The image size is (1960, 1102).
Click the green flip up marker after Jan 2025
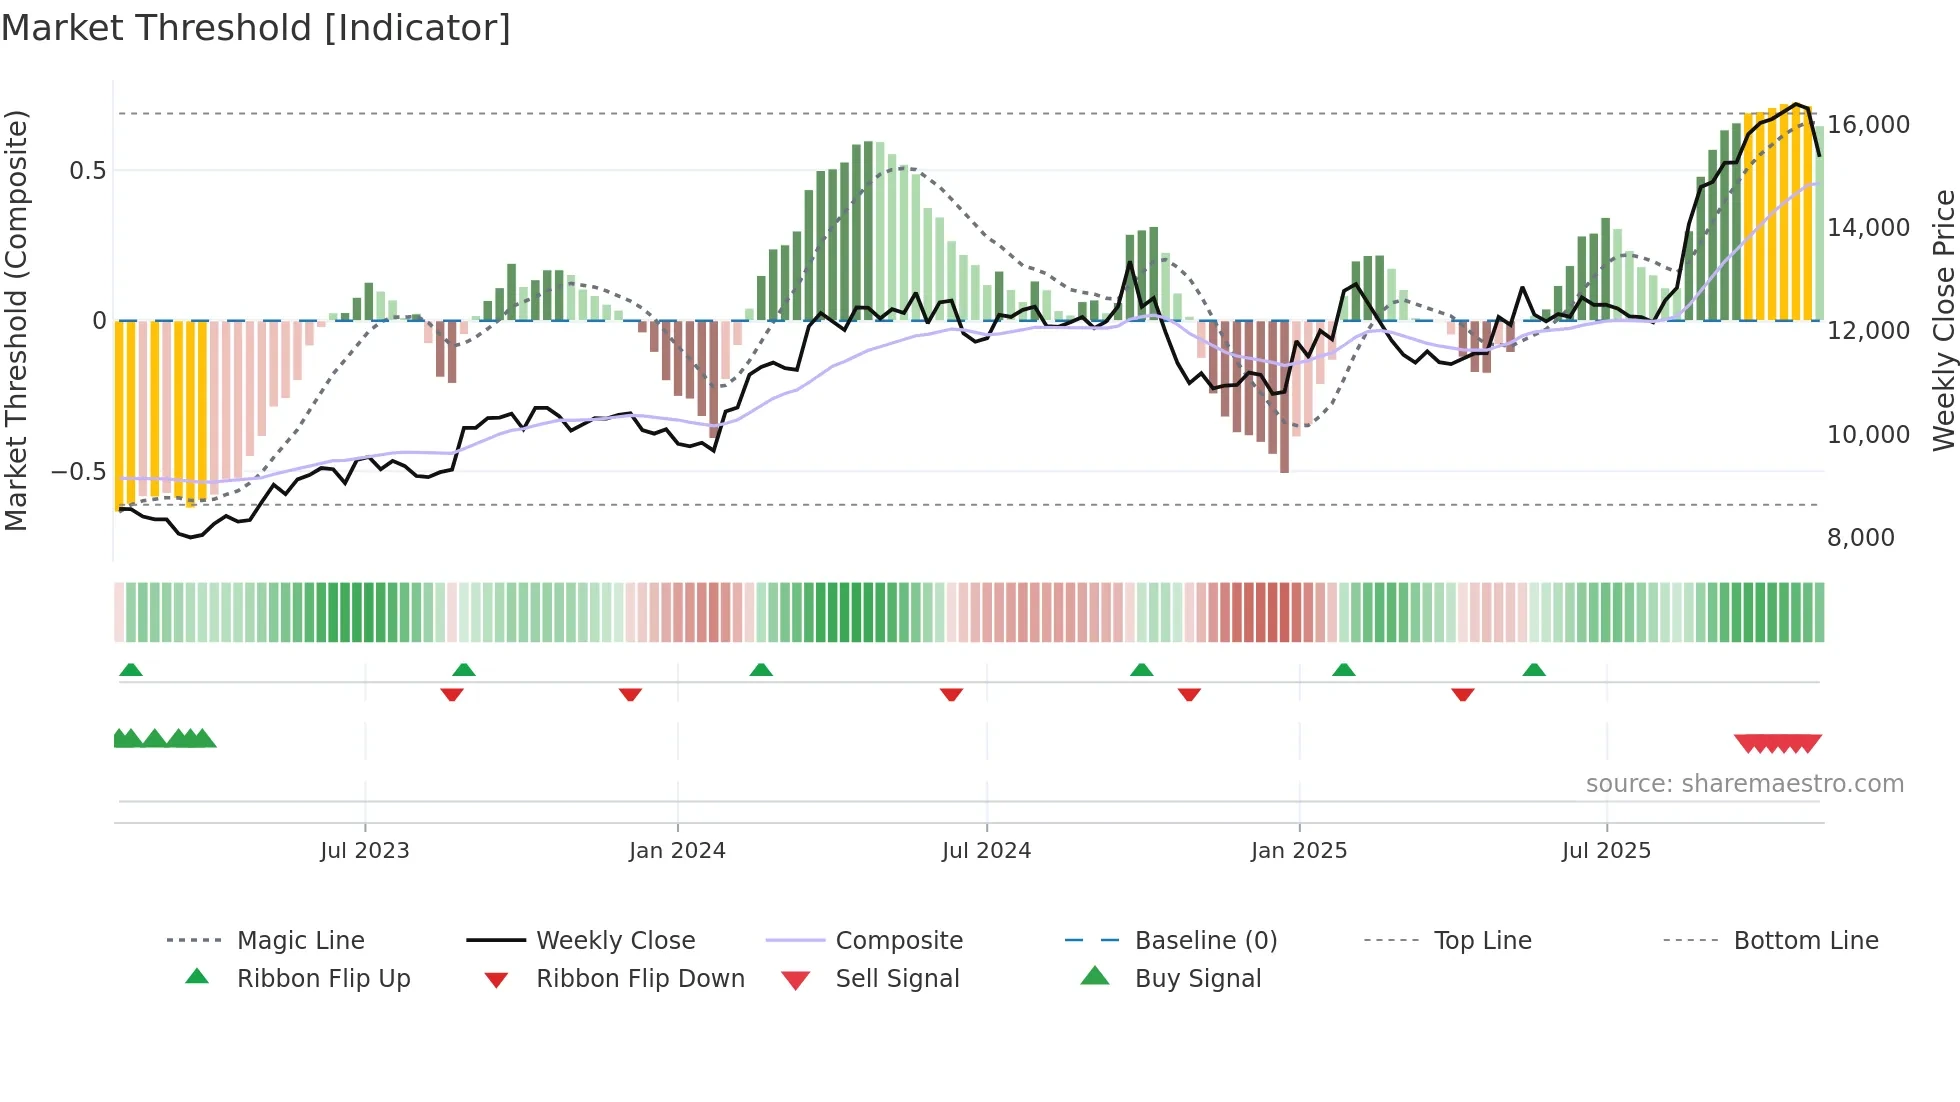coord(1343,670)
